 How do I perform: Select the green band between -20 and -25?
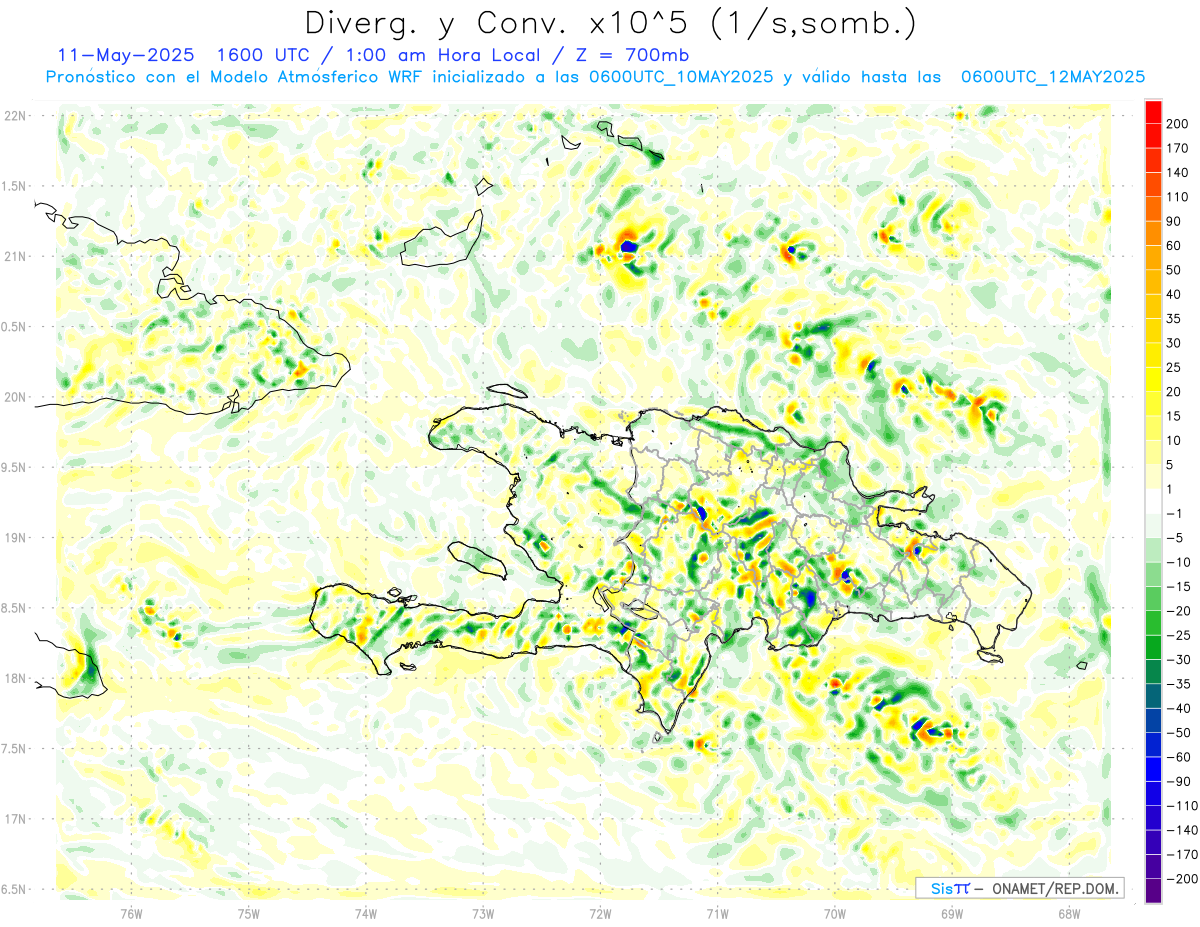pyautogui.click(x=1153, y=623)
